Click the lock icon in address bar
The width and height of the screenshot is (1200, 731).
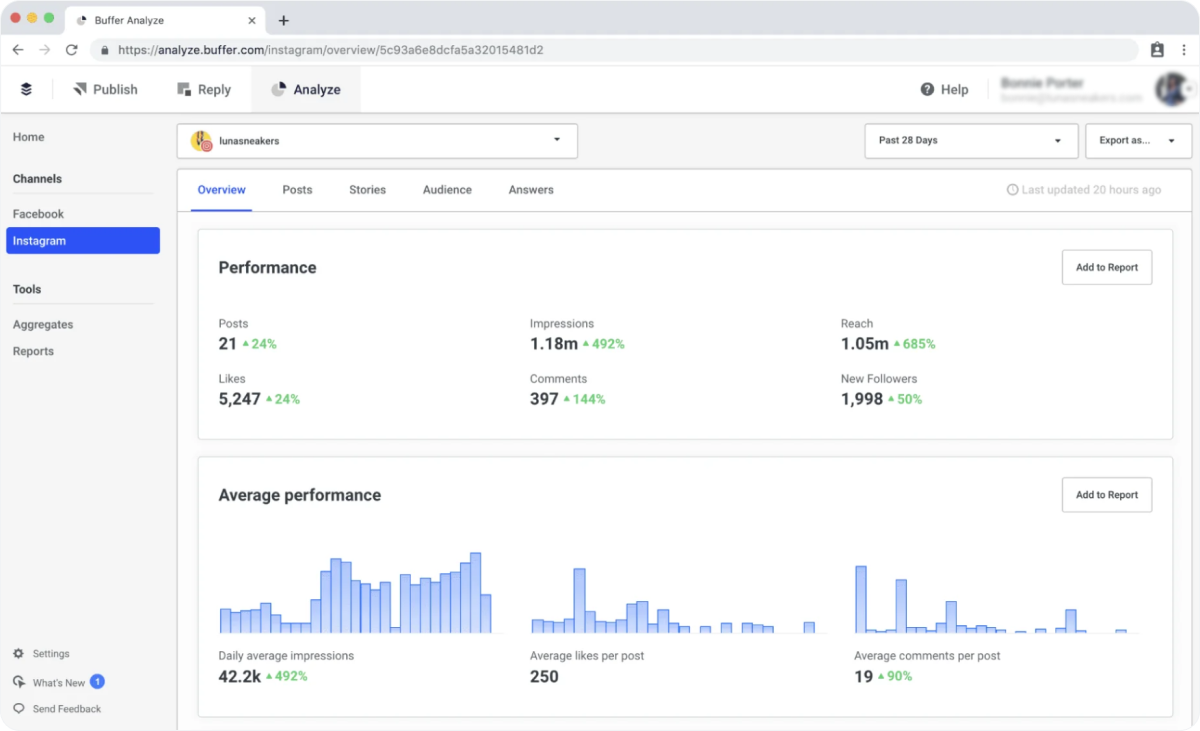tap(104, 49)
